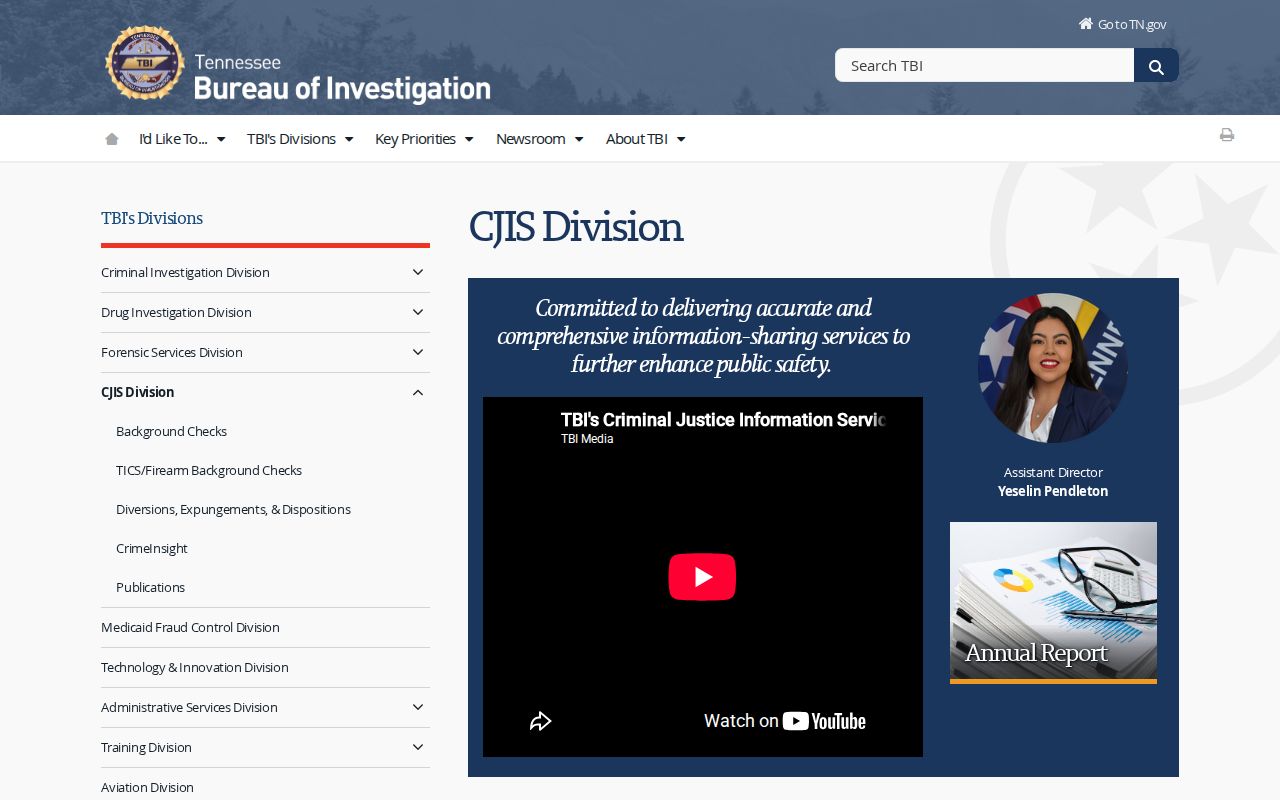
Task: Click the CJIS Division sidebar label
Action: pos(137,392)
